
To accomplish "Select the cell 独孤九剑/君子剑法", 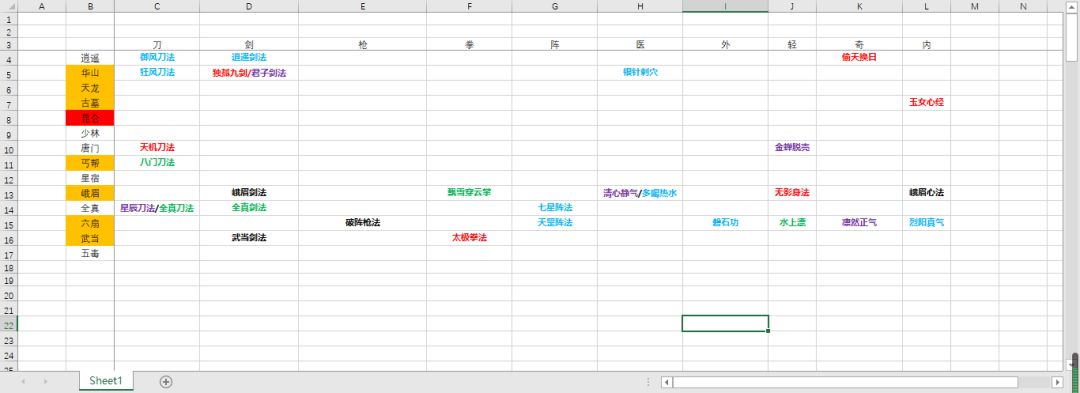I will pos(249,72).
